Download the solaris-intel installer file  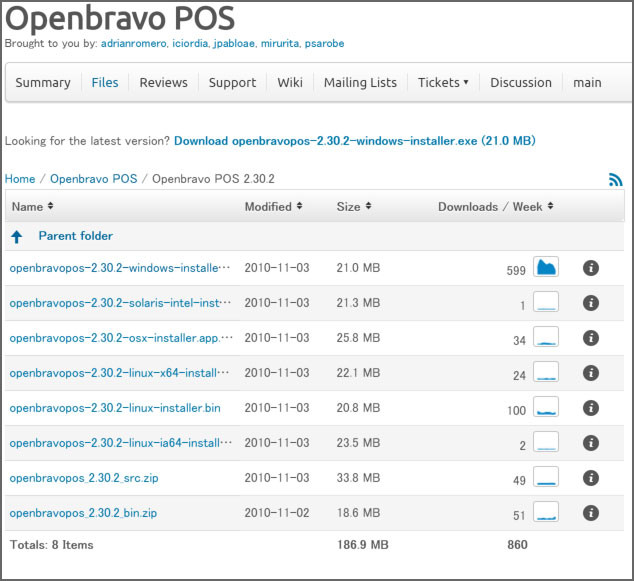tap(120, 303)
